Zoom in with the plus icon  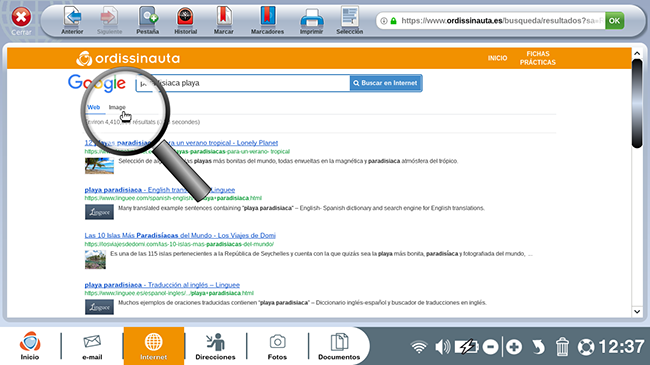pos(514,347)
